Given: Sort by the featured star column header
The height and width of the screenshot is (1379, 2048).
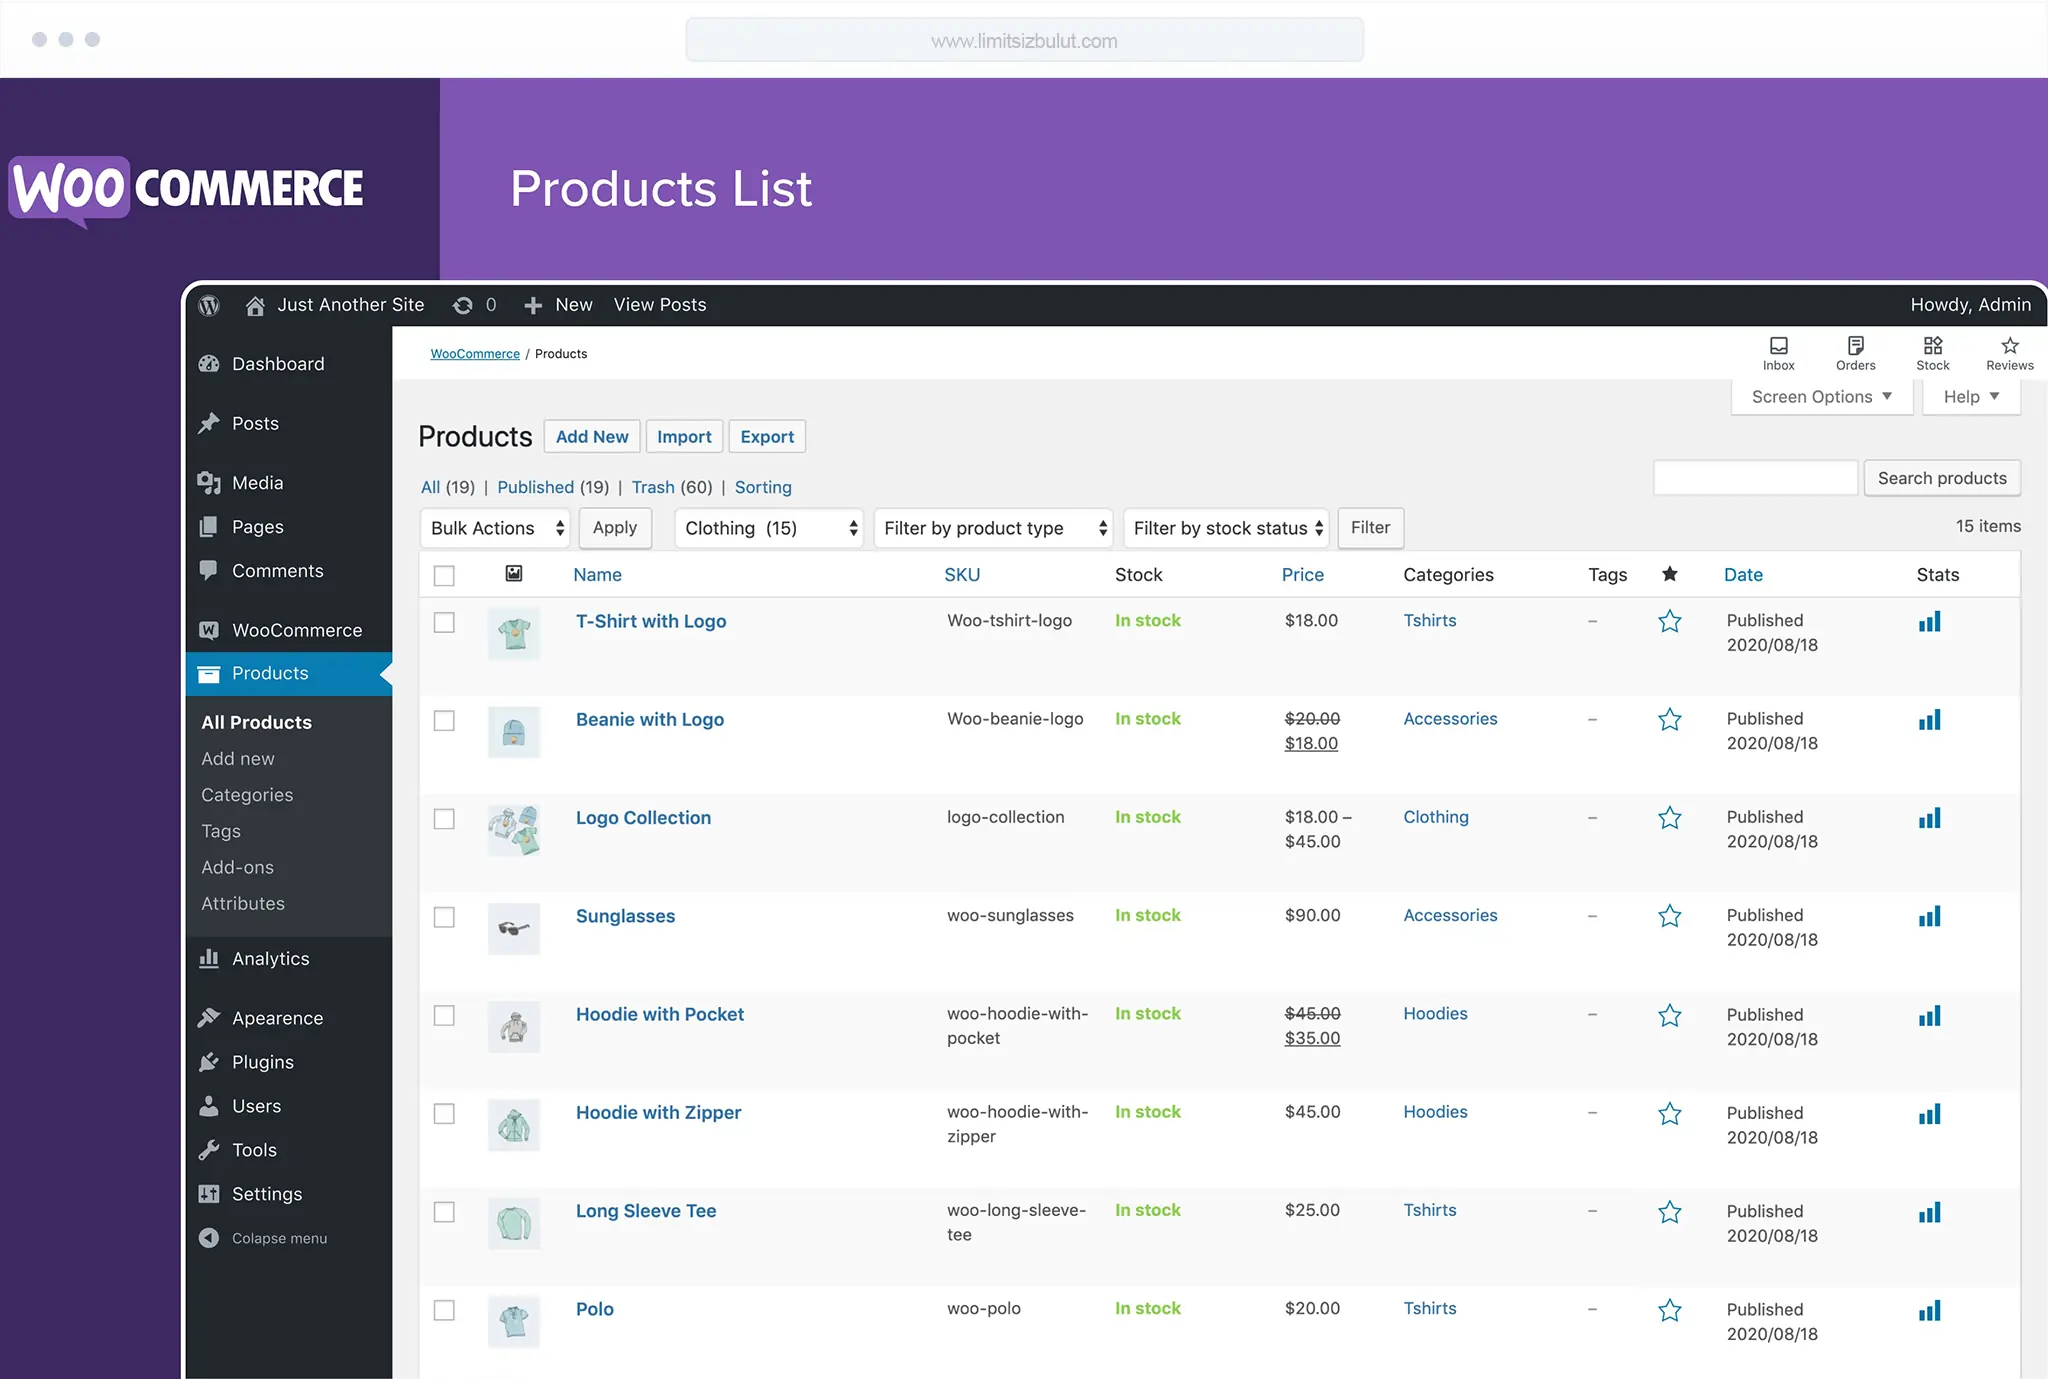Looking at the screenshot, I should (1669, 574).
